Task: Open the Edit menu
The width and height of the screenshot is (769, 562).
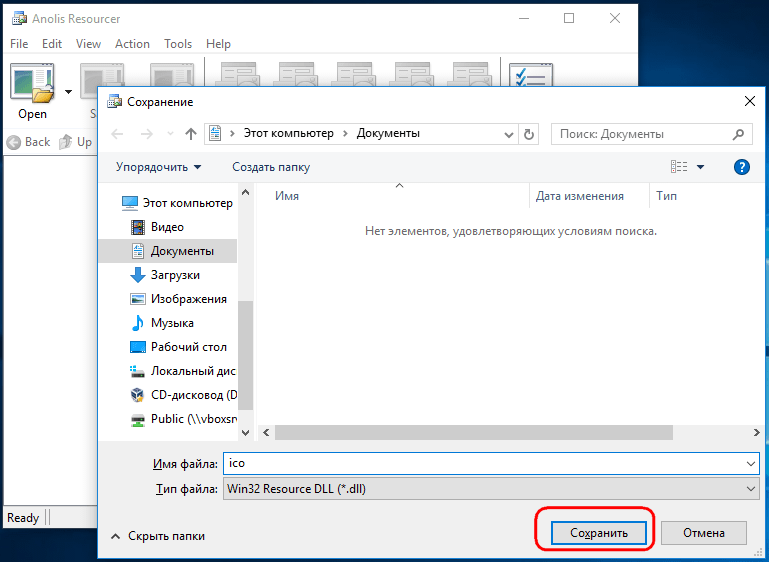Action: tap(51, 44)
